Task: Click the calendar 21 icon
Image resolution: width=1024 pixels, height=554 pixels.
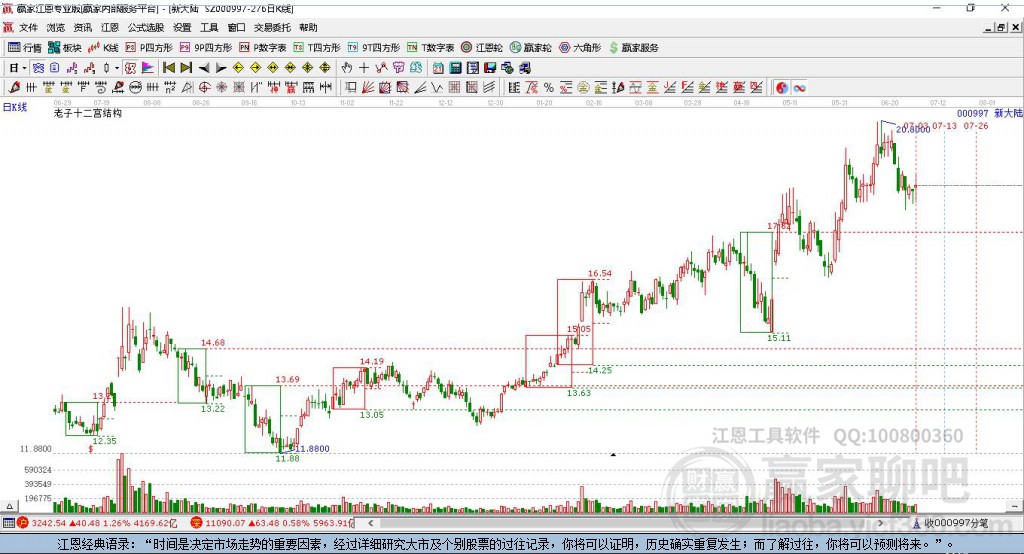Action: point(438,68)
